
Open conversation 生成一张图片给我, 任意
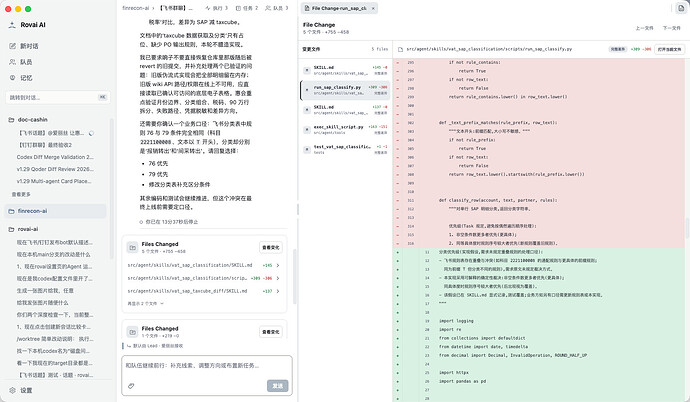[x=45, y=291]
